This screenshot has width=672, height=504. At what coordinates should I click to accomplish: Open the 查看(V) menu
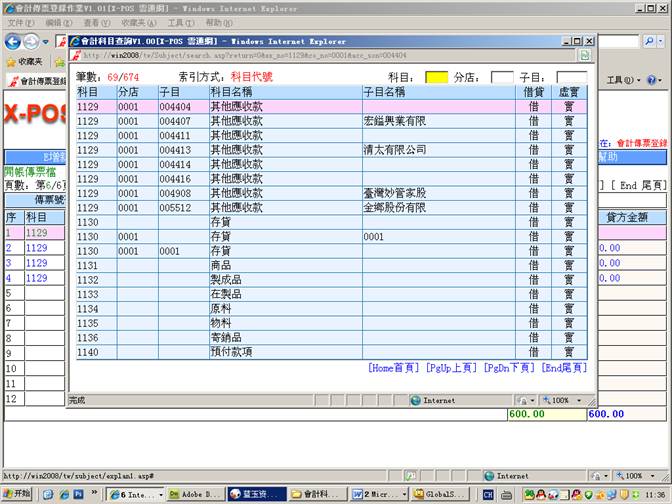click(97, 22)
